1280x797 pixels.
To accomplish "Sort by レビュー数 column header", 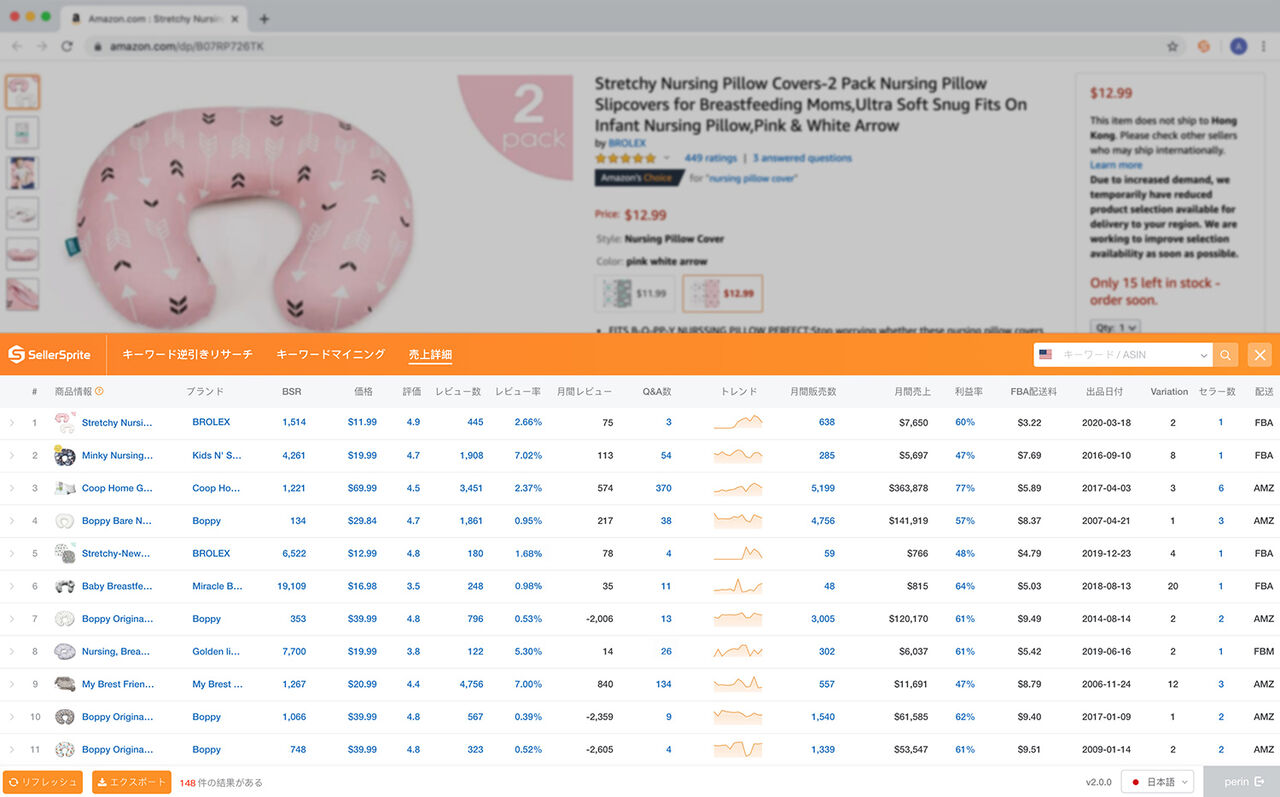I will tap(458, 392).
